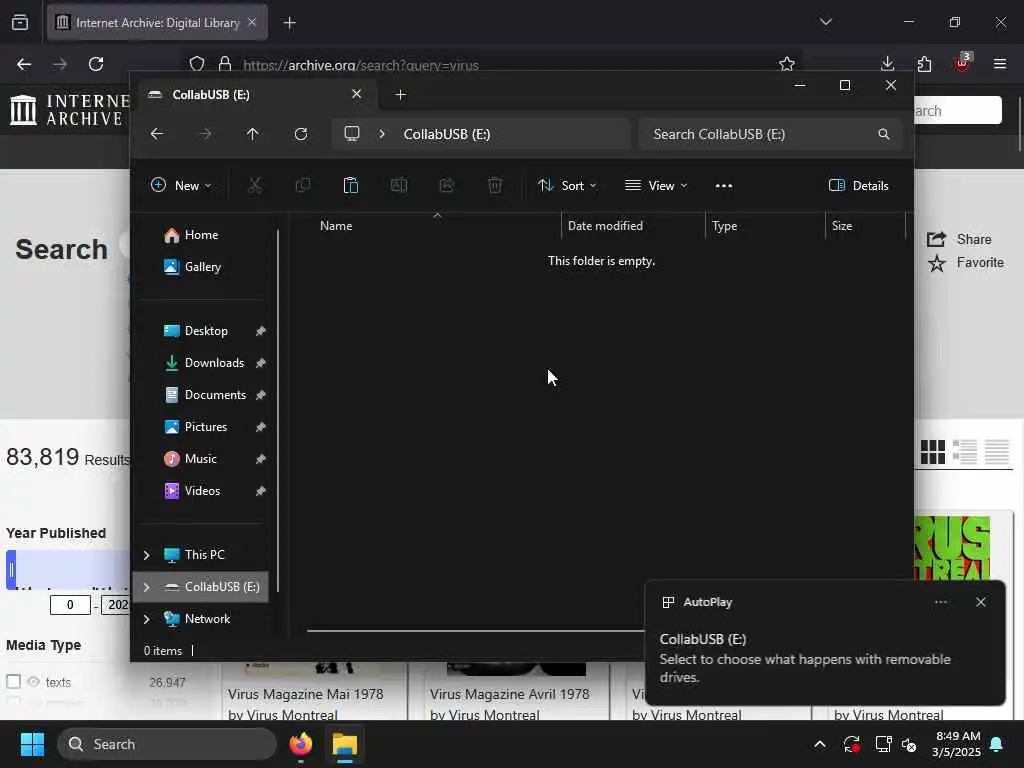This screenshot has width=1024, height=768.
Task: Open the Music quick access folder
Action: pos(200,459)
